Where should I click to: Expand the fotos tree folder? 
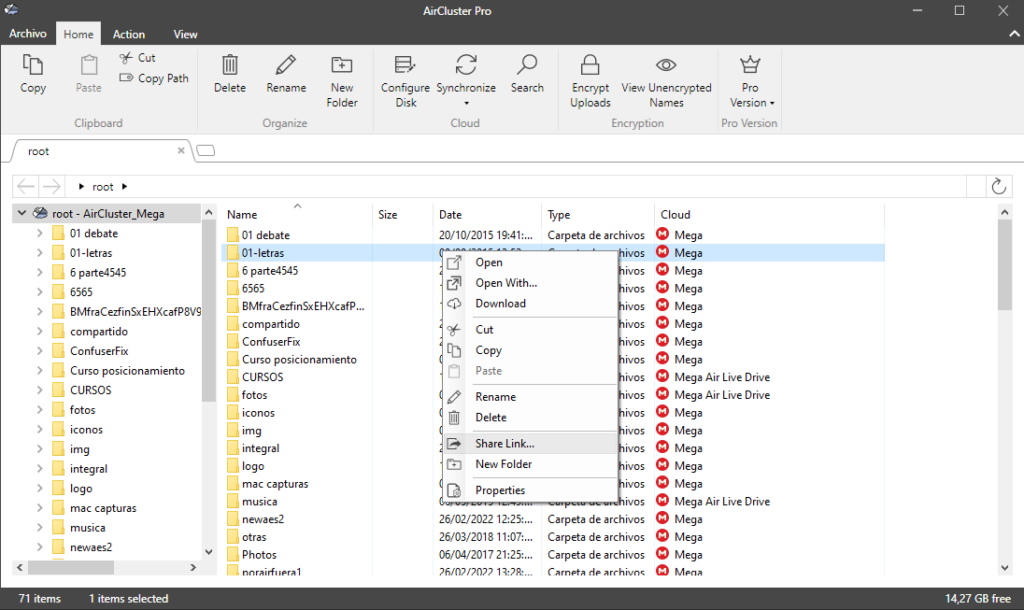40,409
